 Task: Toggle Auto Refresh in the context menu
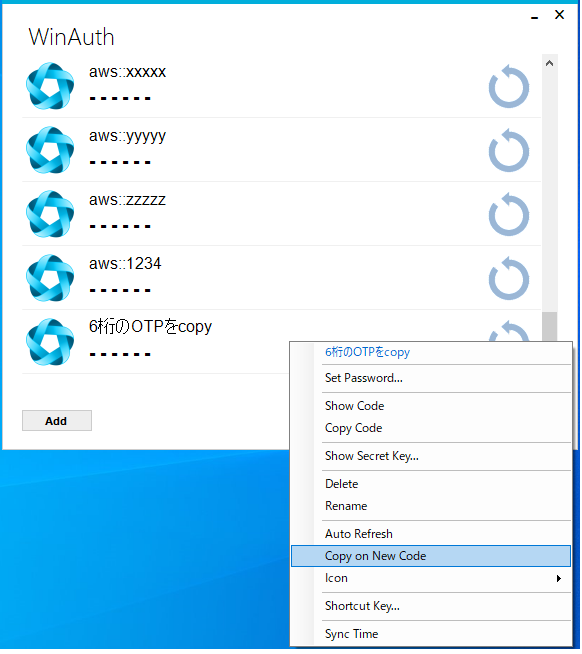pos(431,535)
